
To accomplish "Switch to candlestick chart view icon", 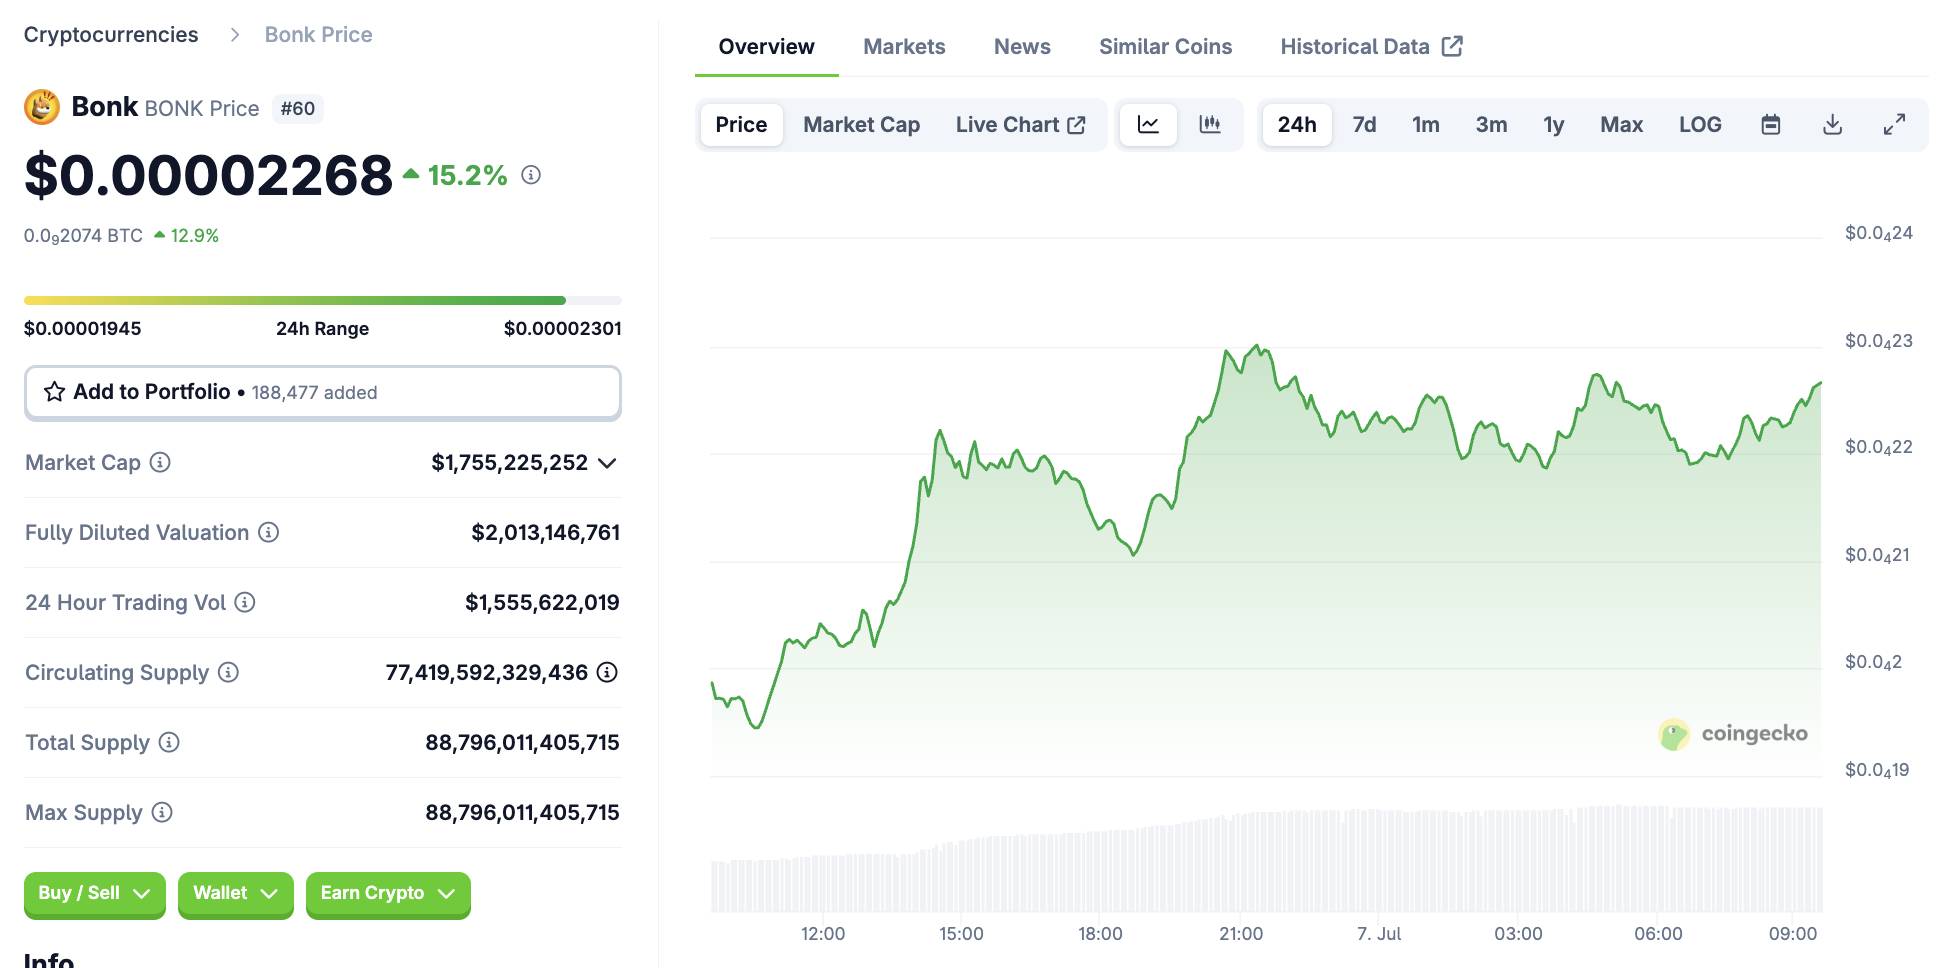I will [1210, 125].
